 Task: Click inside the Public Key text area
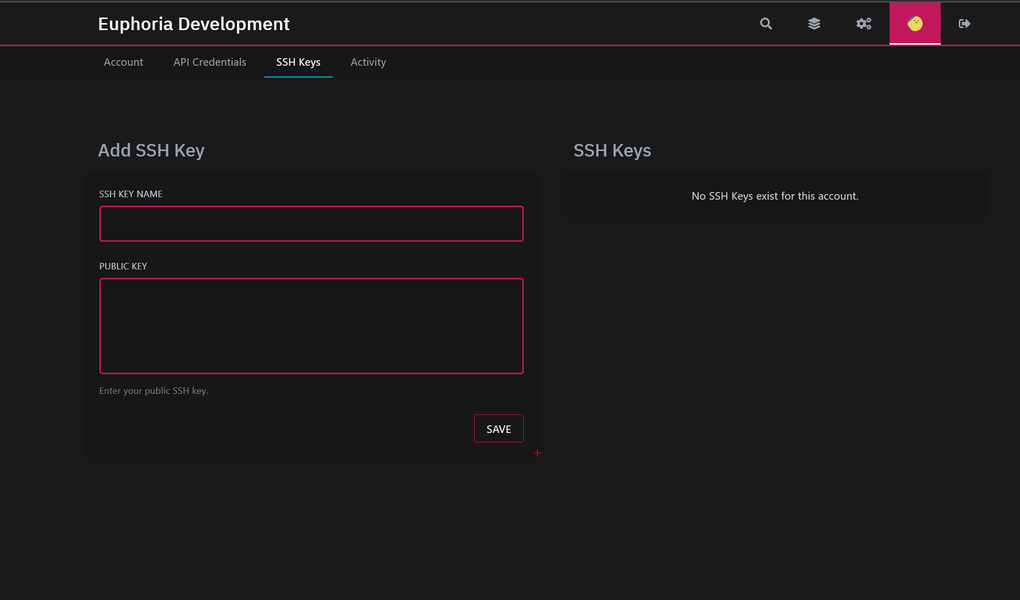[x=311, y=326]
